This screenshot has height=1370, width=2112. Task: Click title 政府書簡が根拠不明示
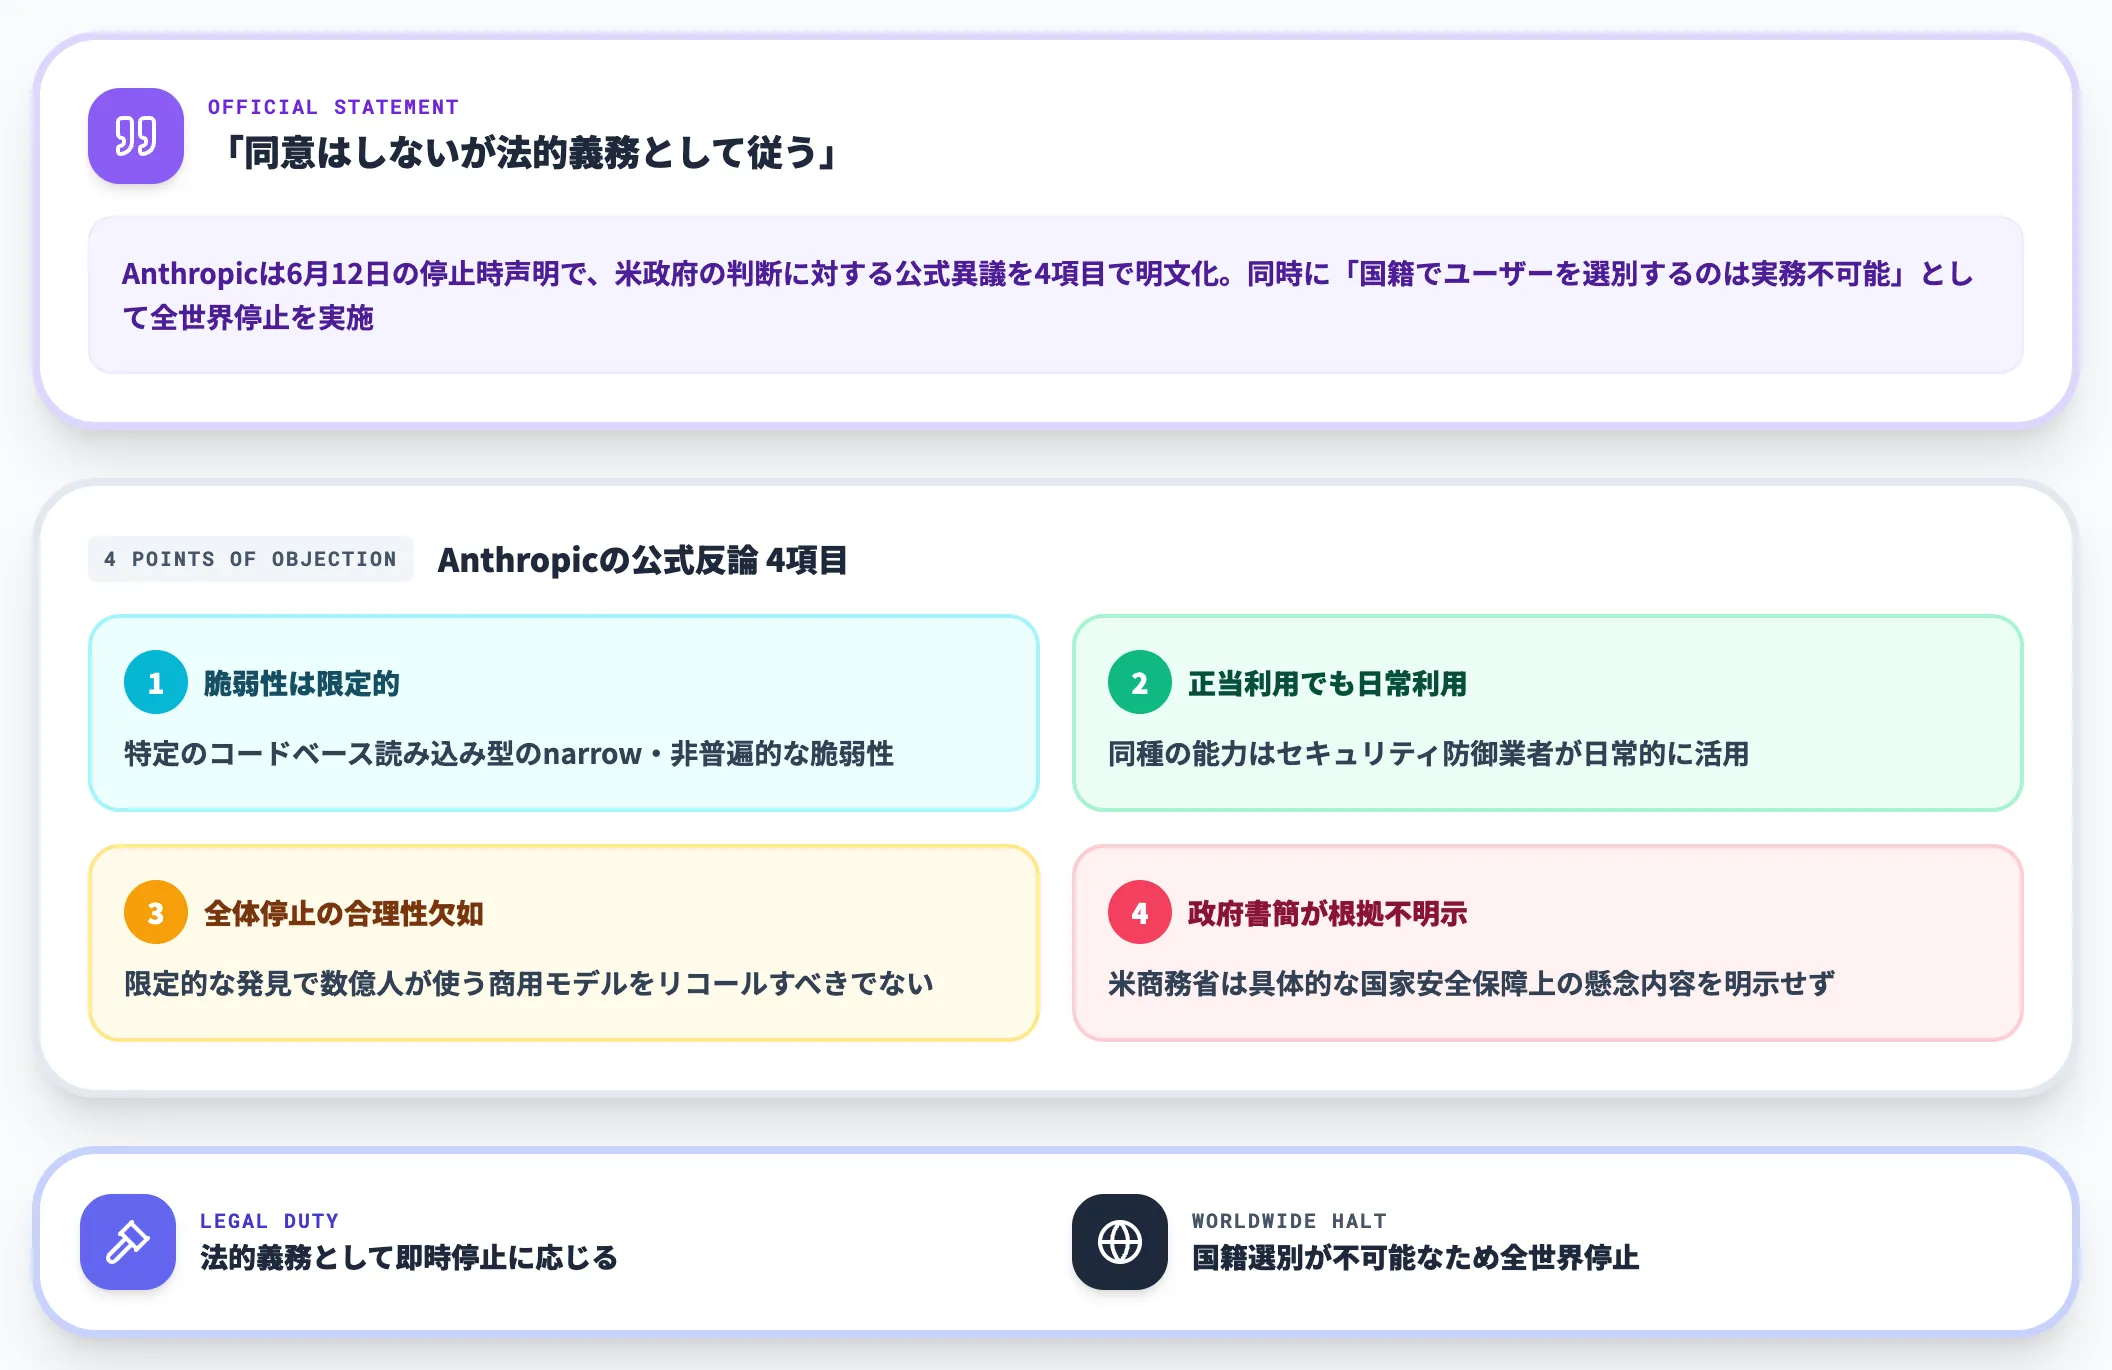pyautogui.click(x=1328, y=913)
